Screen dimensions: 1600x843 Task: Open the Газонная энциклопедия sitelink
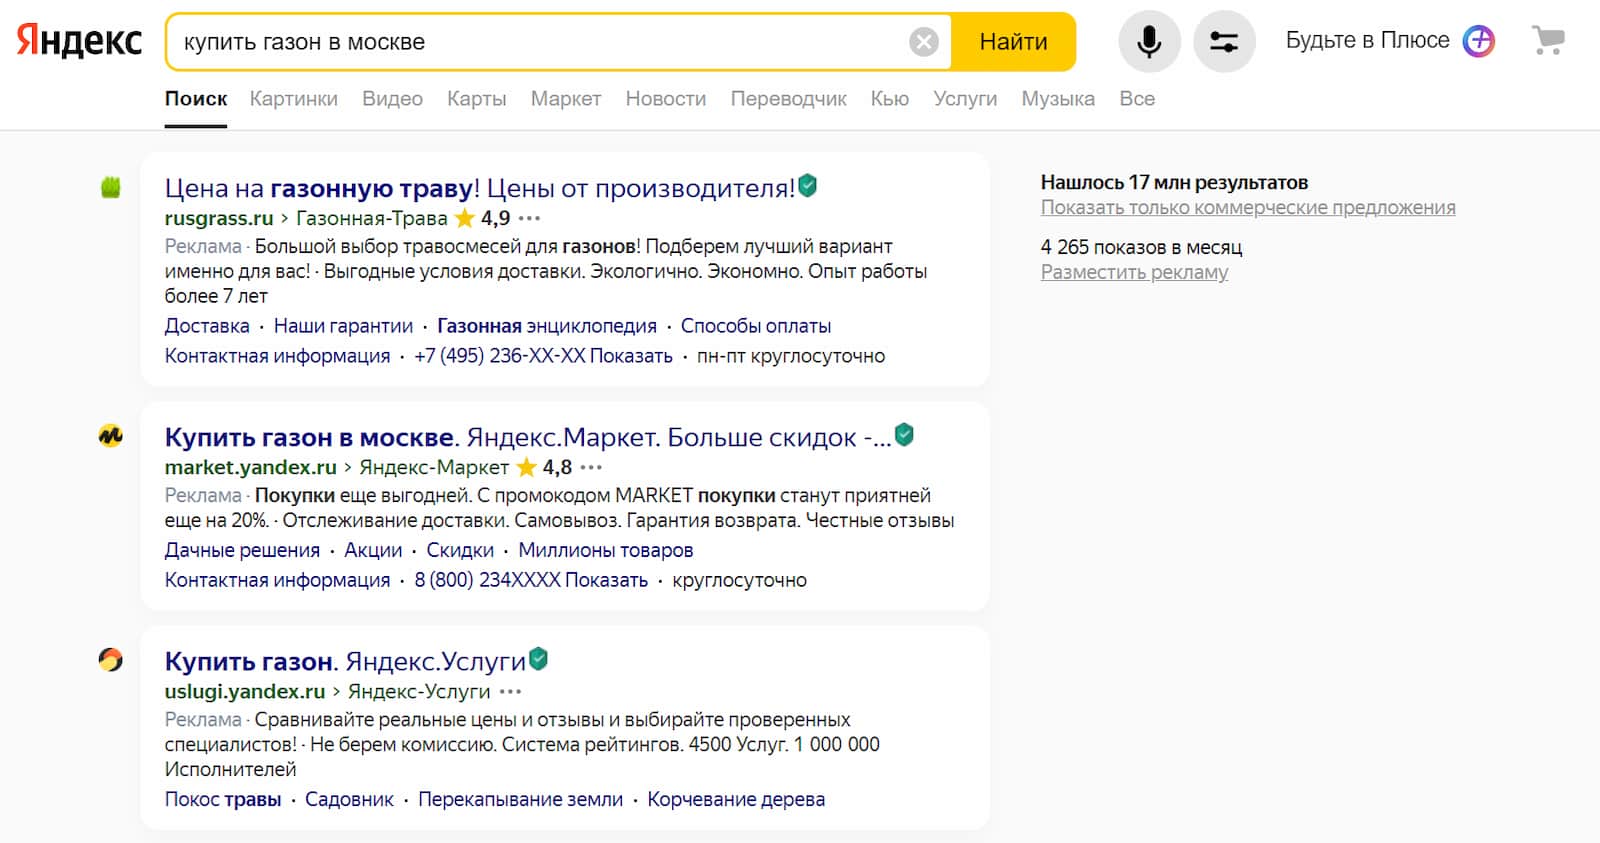[547, 326]
